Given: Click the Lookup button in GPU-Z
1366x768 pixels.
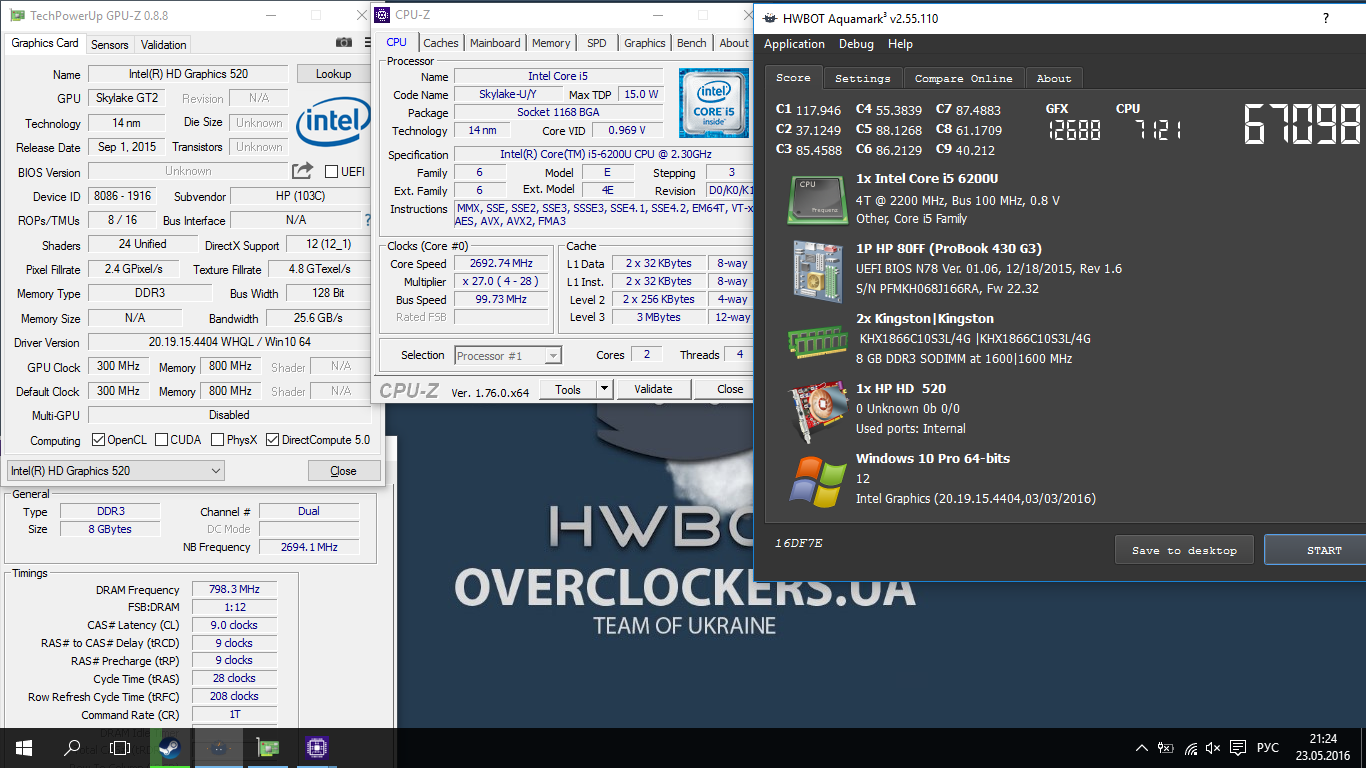Looking at the screenshot, I should (333, 74).
